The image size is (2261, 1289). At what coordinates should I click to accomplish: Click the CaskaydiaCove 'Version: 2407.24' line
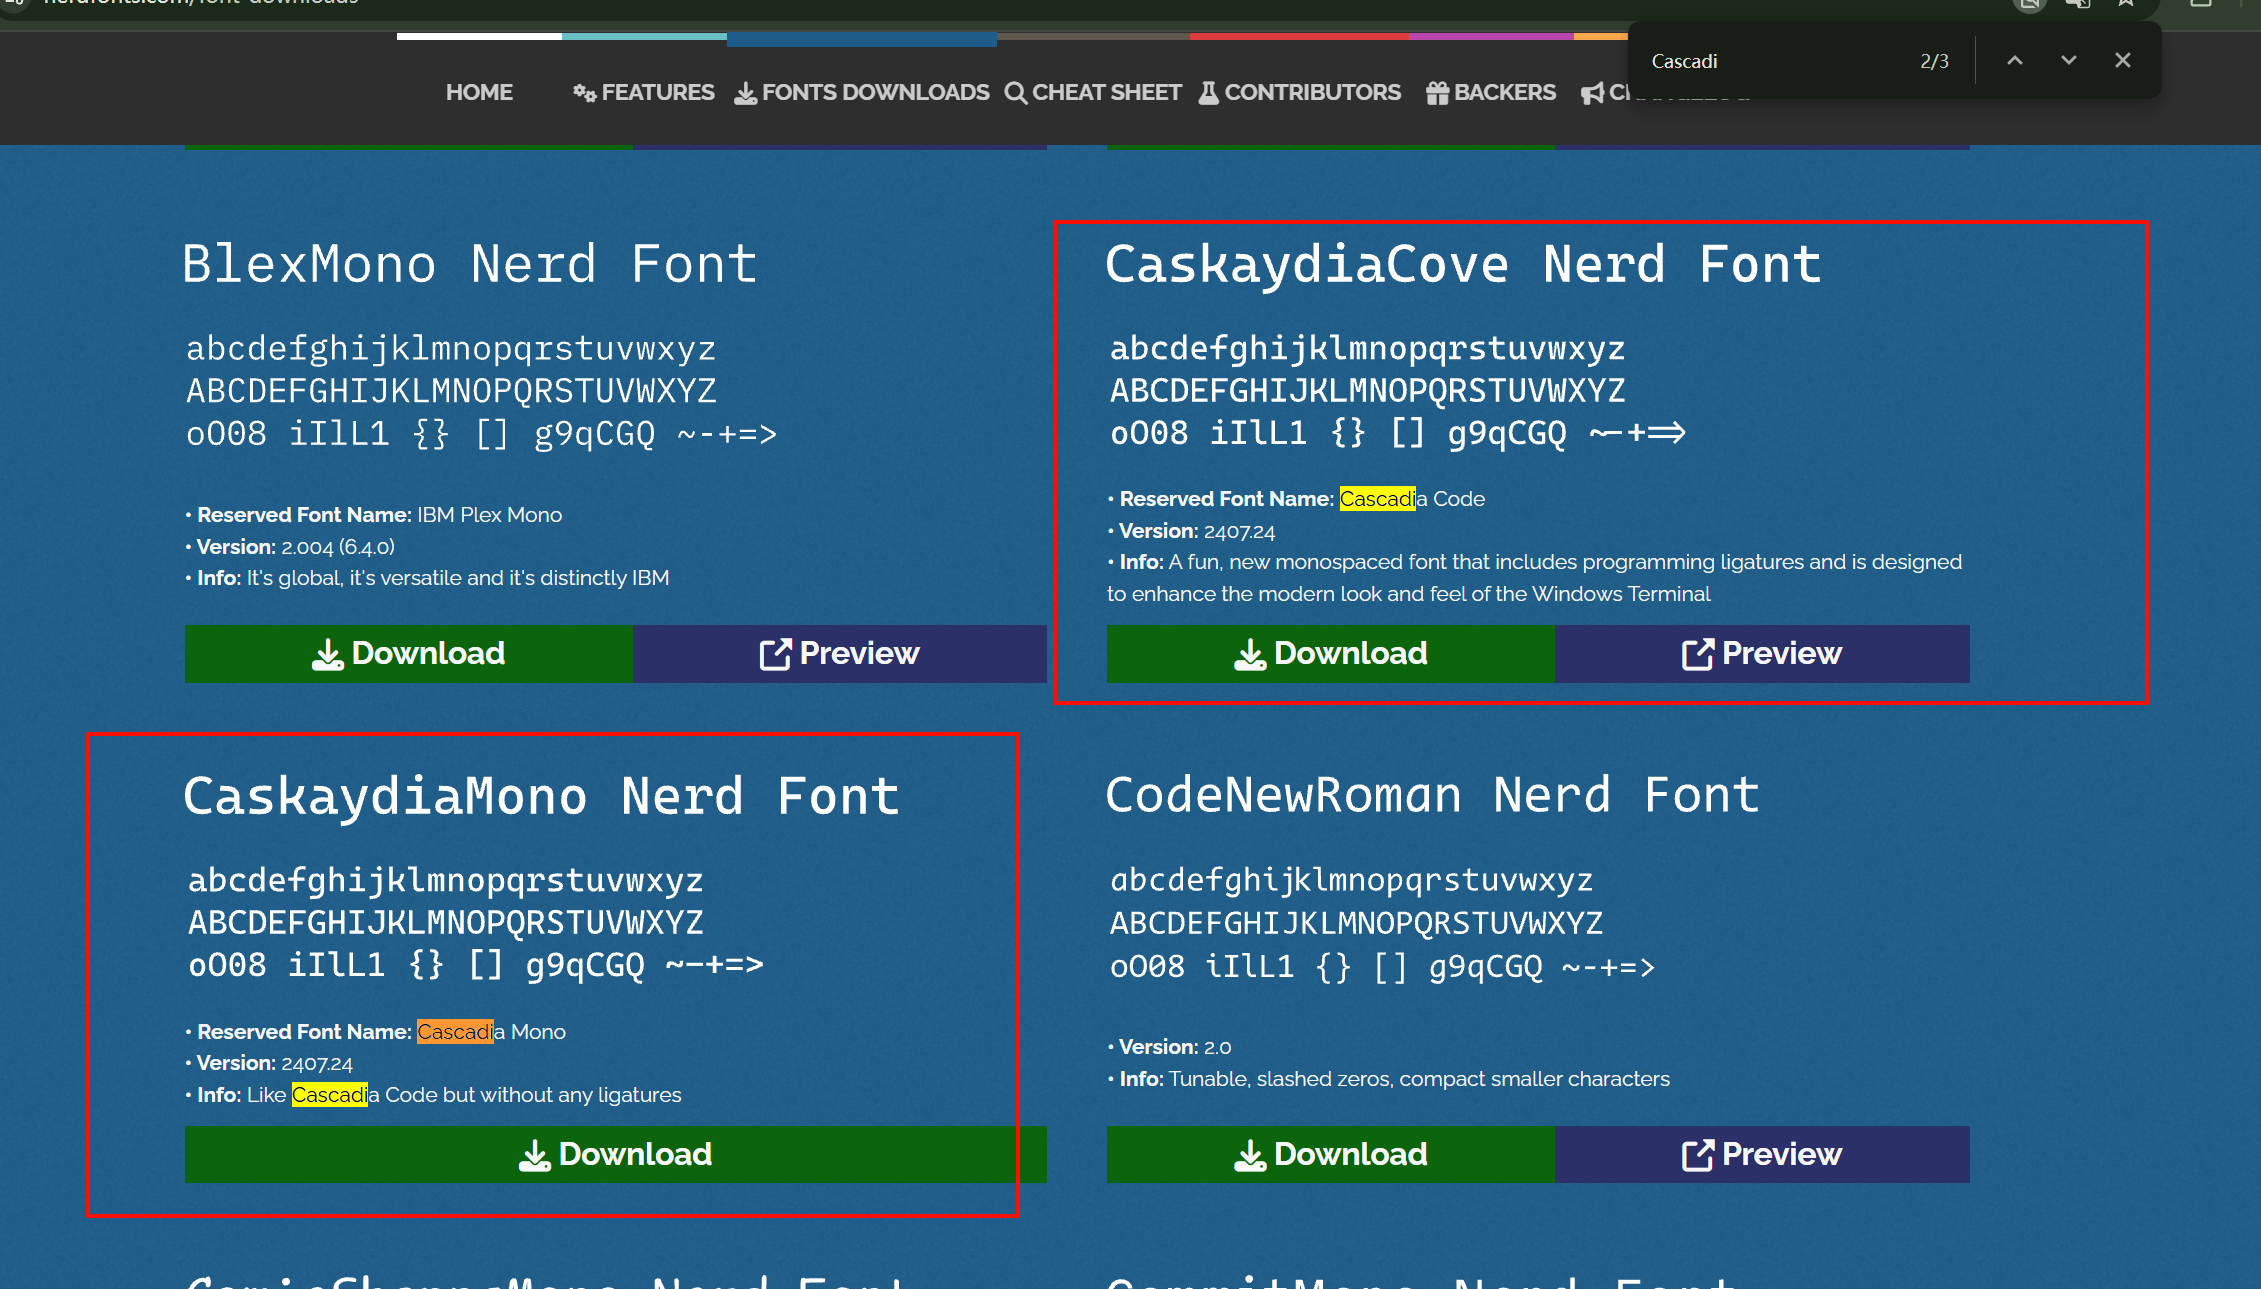tap(1192, 531)
